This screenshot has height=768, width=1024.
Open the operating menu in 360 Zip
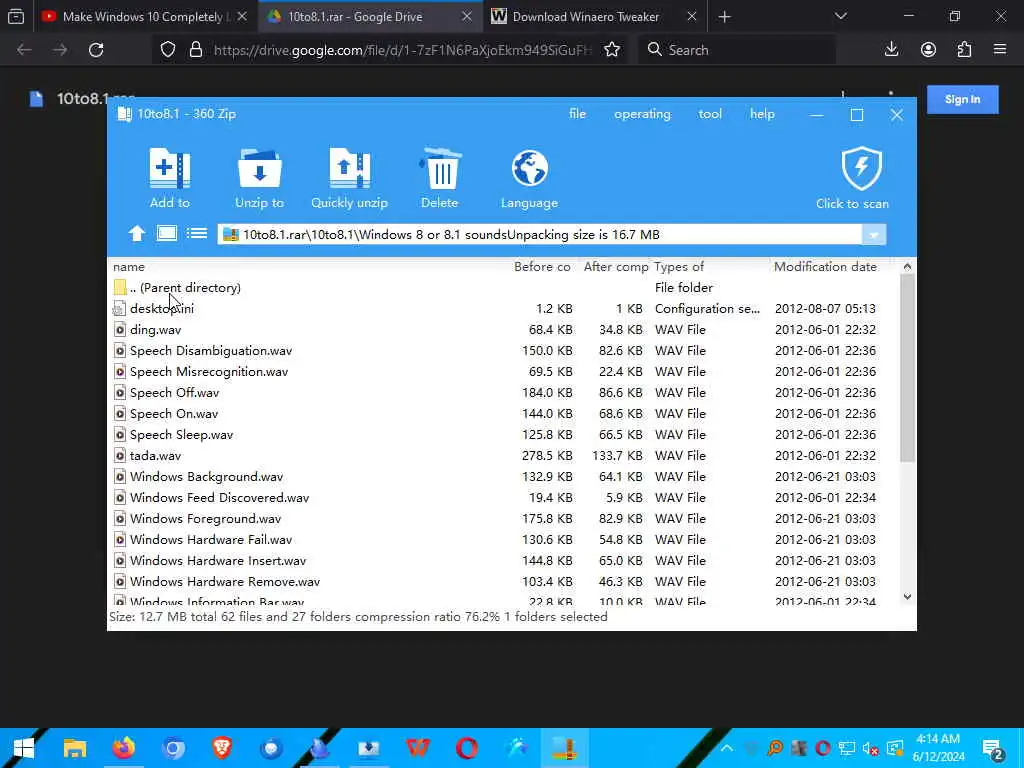642,114
